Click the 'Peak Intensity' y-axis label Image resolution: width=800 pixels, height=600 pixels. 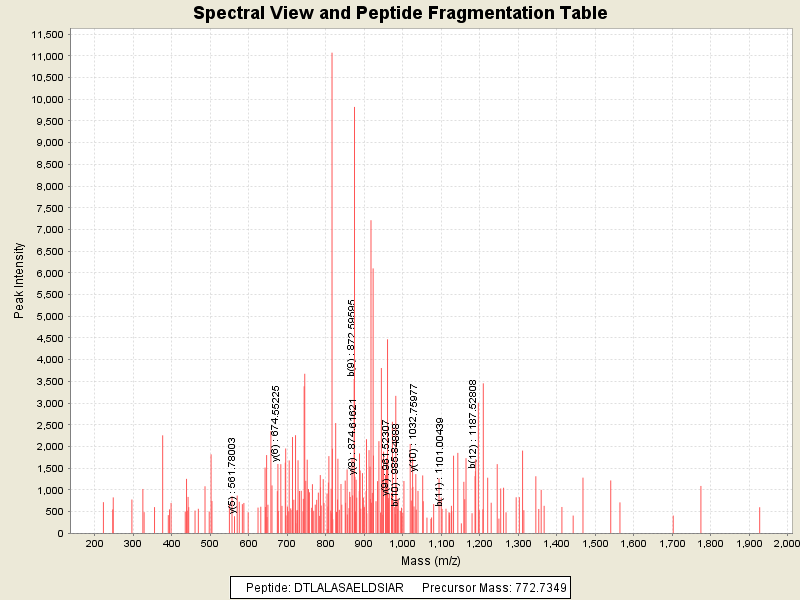tap(19, 285)
